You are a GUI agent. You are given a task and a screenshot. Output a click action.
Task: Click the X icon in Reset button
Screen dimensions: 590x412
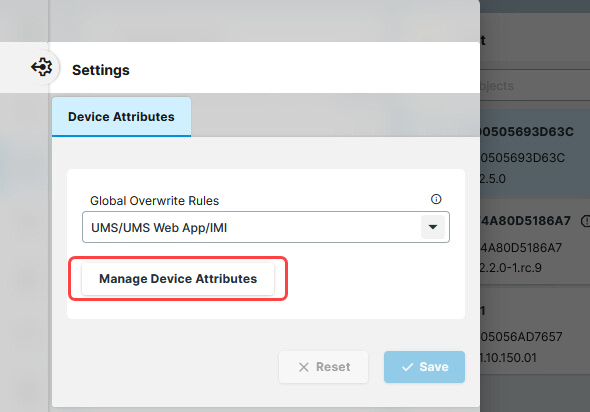[x=303, y=367]
